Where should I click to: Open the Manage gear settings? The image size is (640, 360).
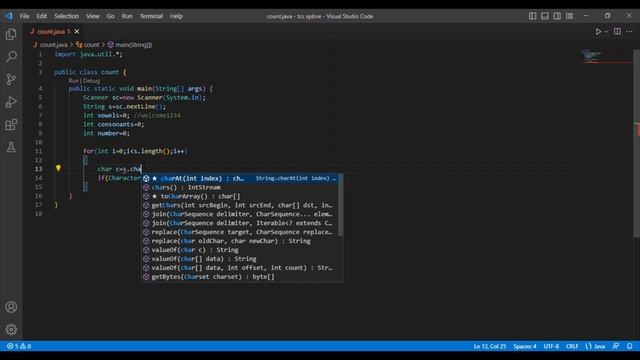11,329
